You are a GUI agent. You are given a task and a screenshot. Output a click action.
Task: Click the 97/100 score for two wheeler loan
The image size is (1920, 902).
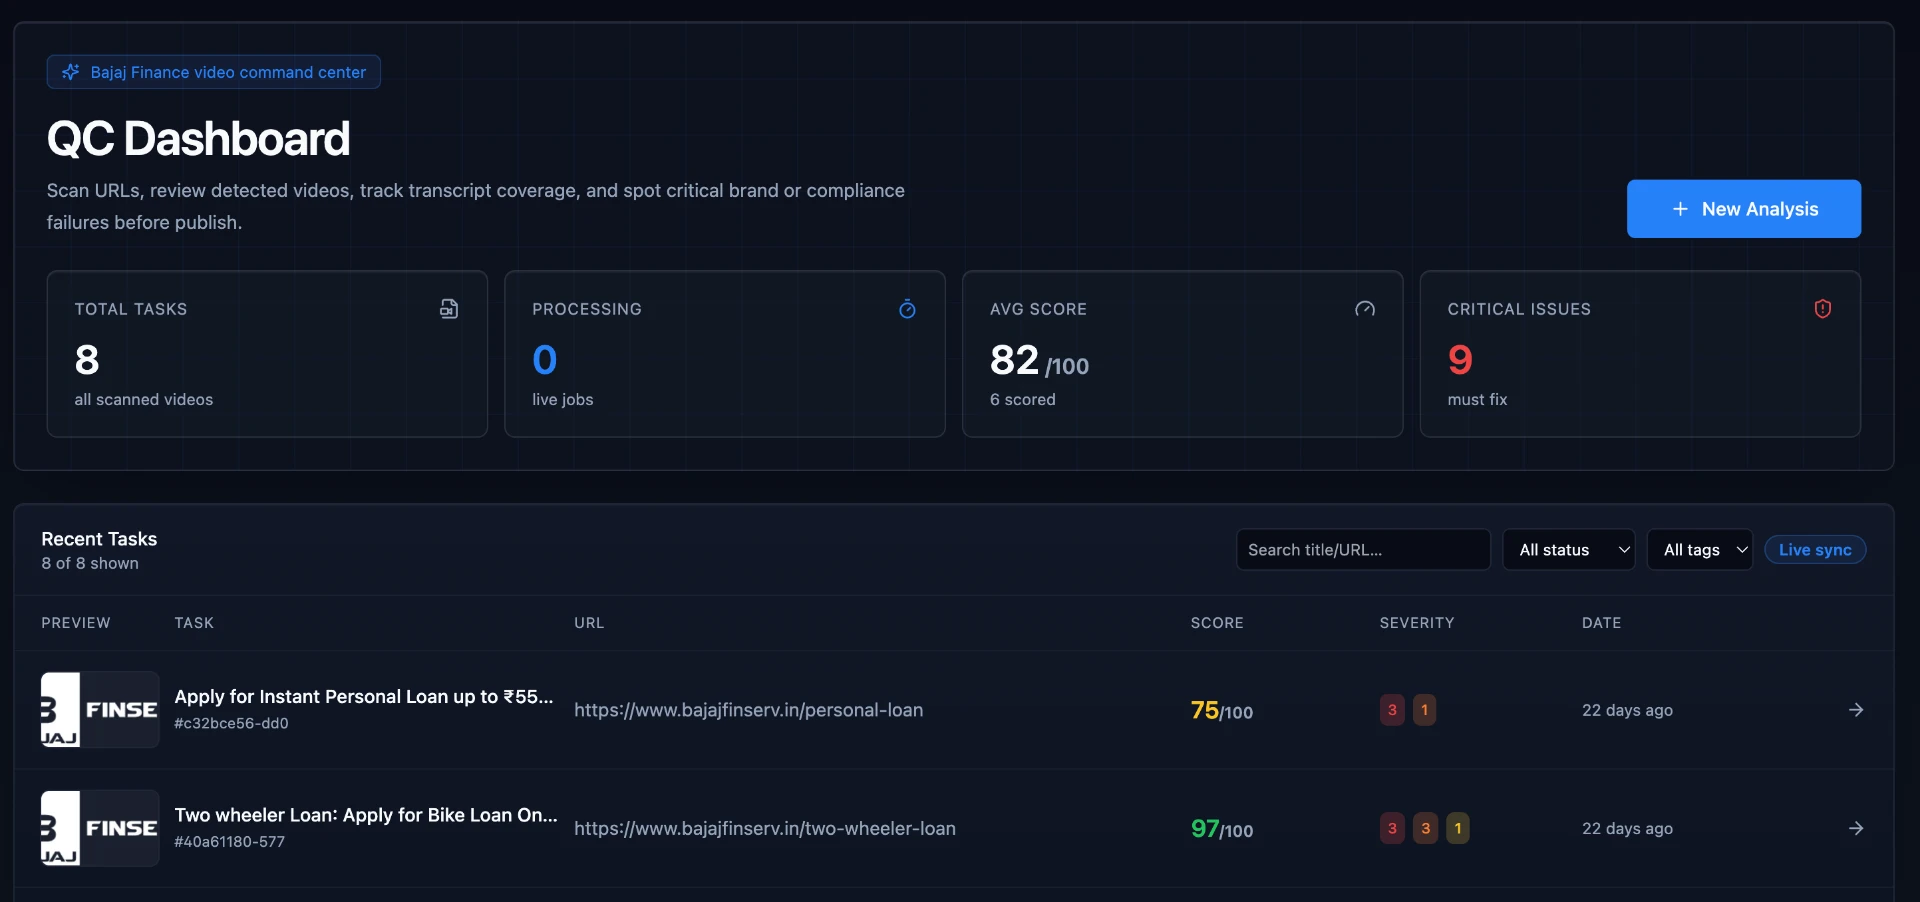click(x=1222, y=828)
